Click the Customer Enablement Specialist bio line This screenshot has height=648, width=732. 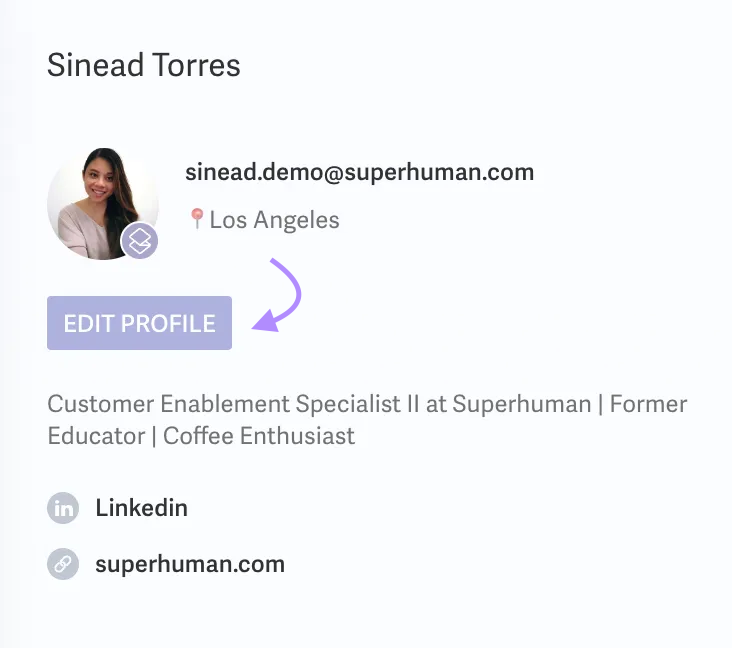coord(367,404)
